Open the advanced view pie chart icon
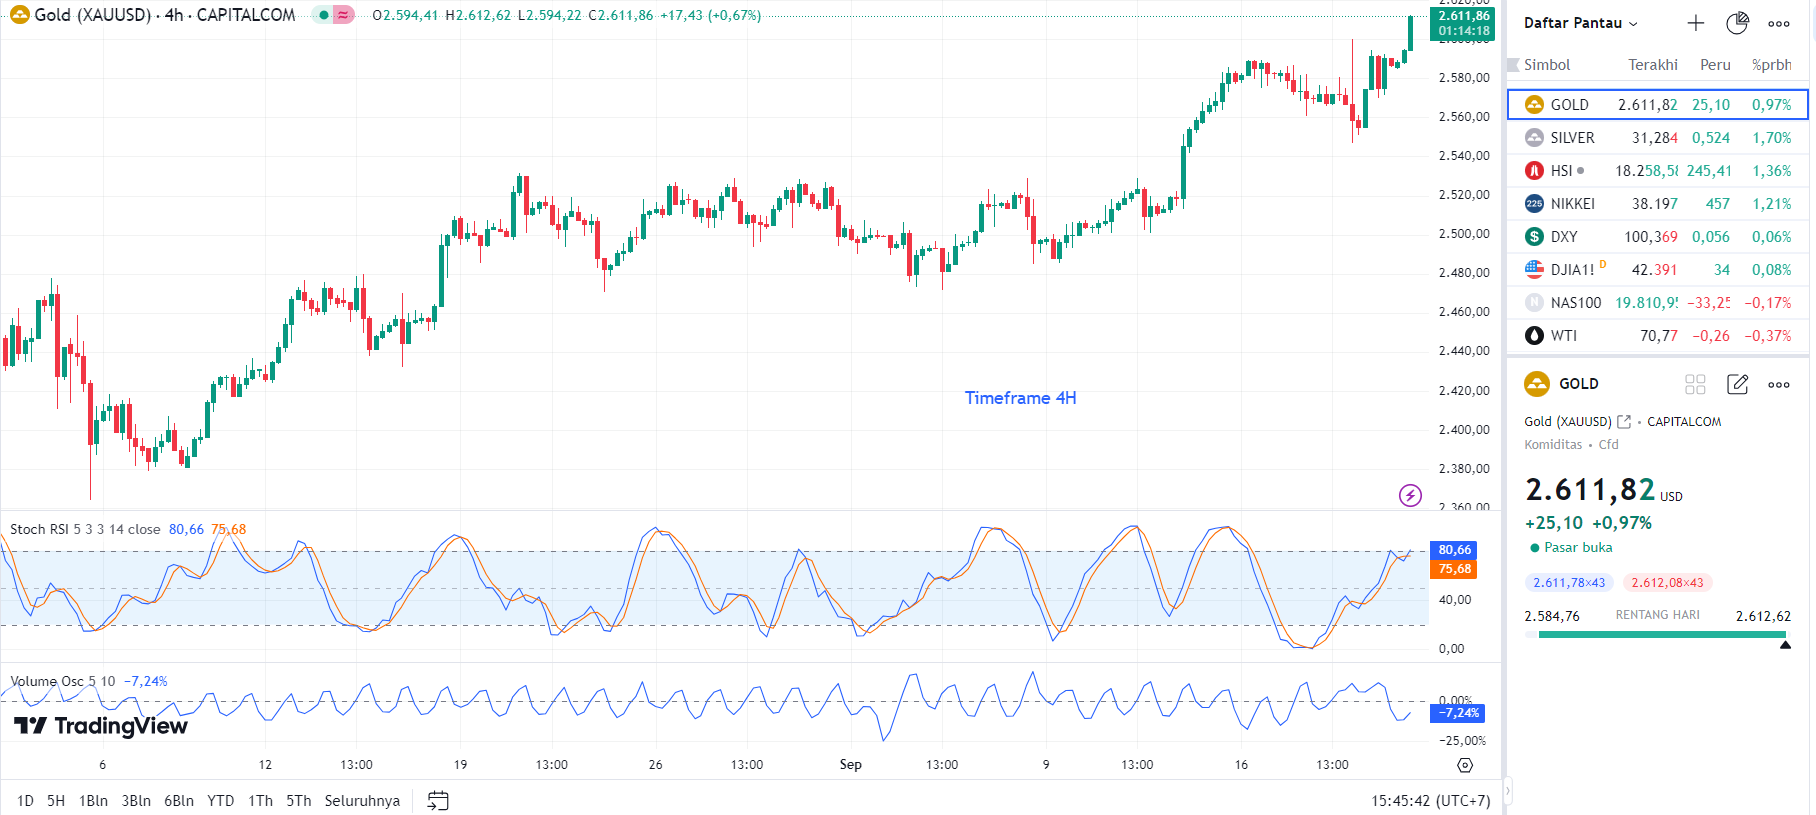The image size is (1816, 815). tap(1737, 23)
